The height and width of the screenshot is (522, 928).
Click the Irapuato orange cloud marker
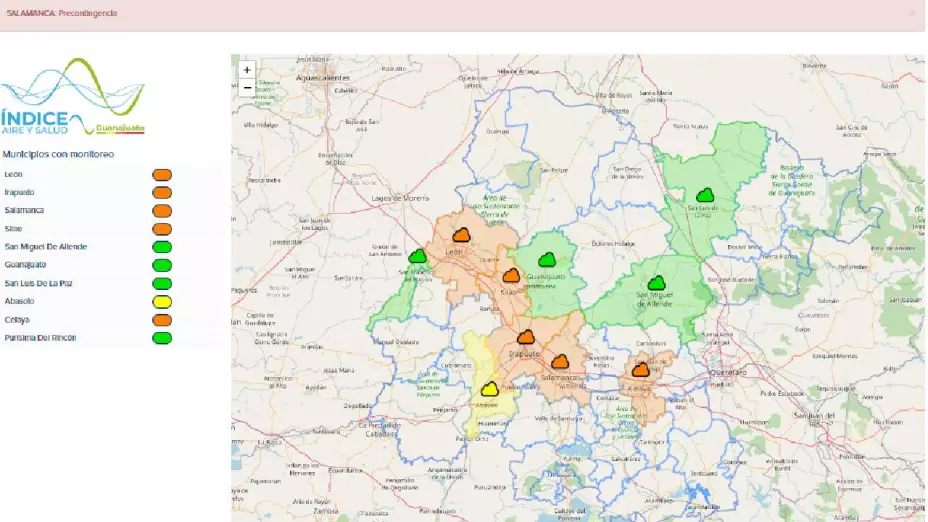coord(525,337)
